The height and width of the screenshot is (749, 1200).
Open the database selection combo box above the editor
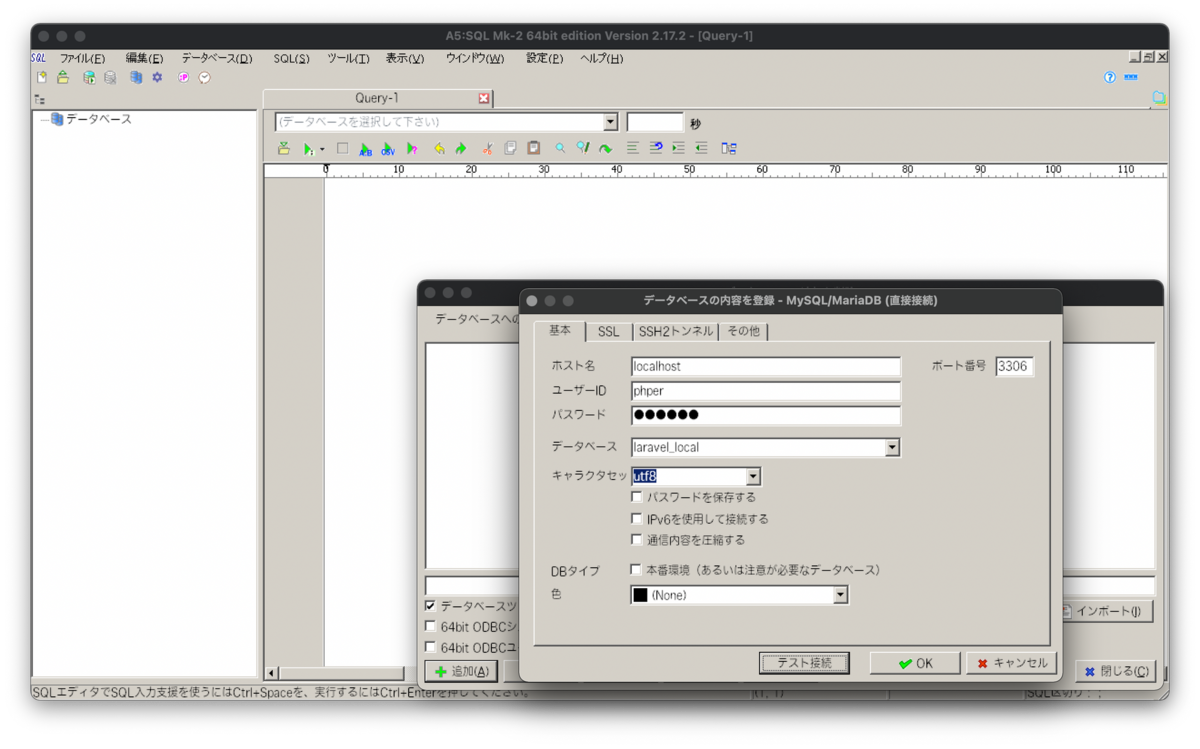tap(611, 121)
